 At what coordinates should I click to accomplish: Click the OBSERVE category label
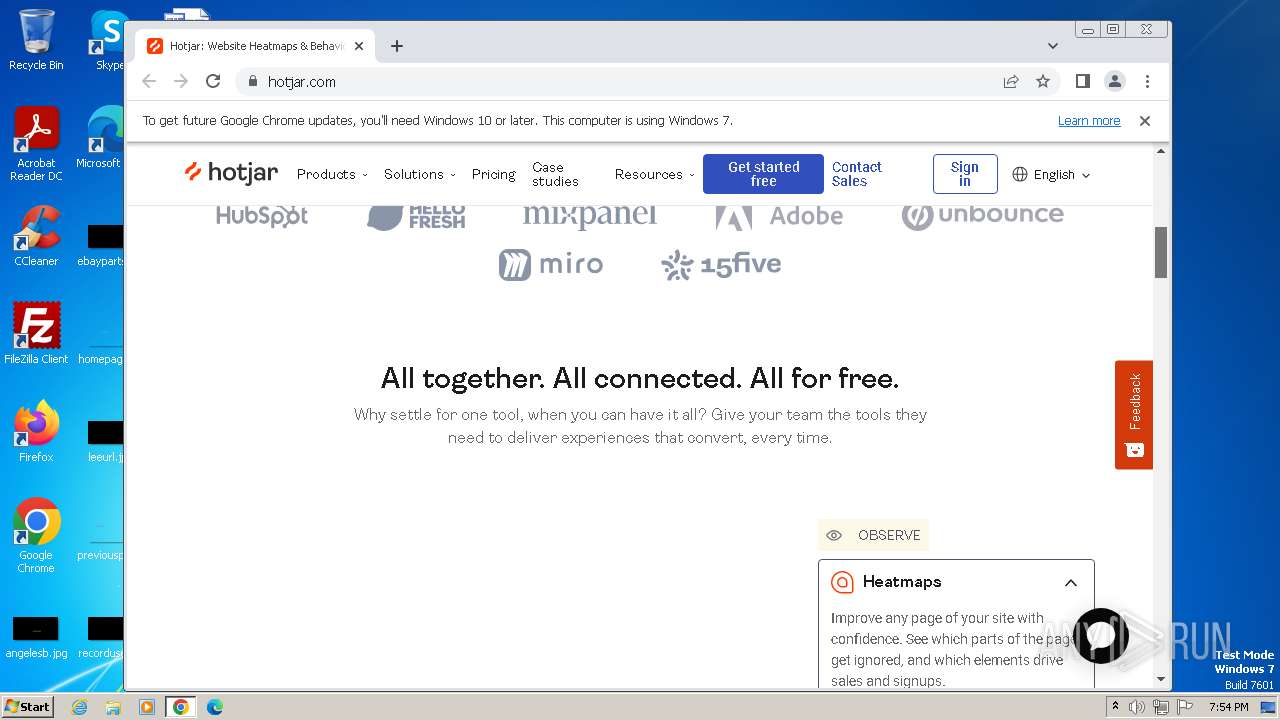click(x=873, y=535)
